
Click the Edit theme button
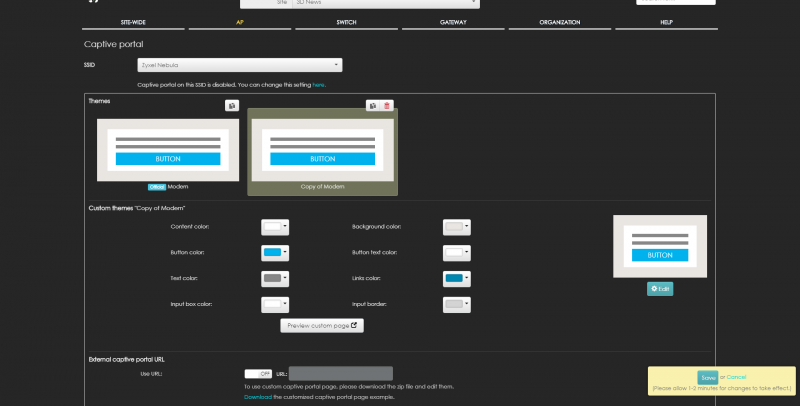660,289
